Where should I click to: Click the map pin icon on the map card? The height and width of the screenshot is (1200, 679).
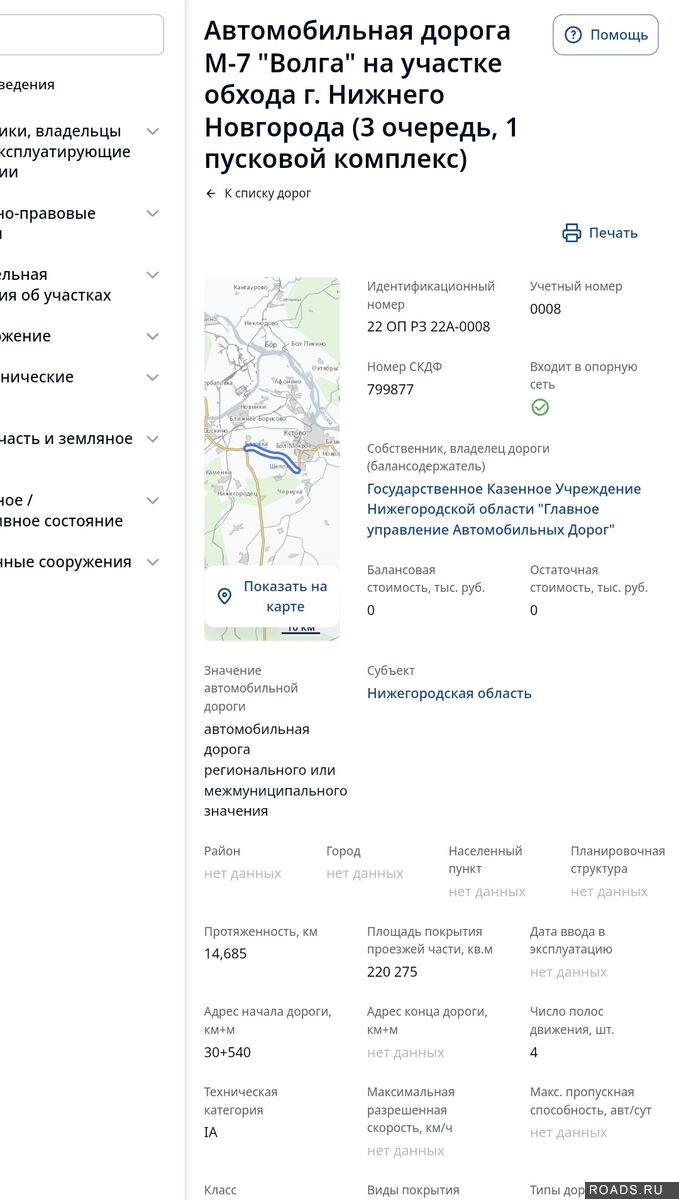point(225,596)
